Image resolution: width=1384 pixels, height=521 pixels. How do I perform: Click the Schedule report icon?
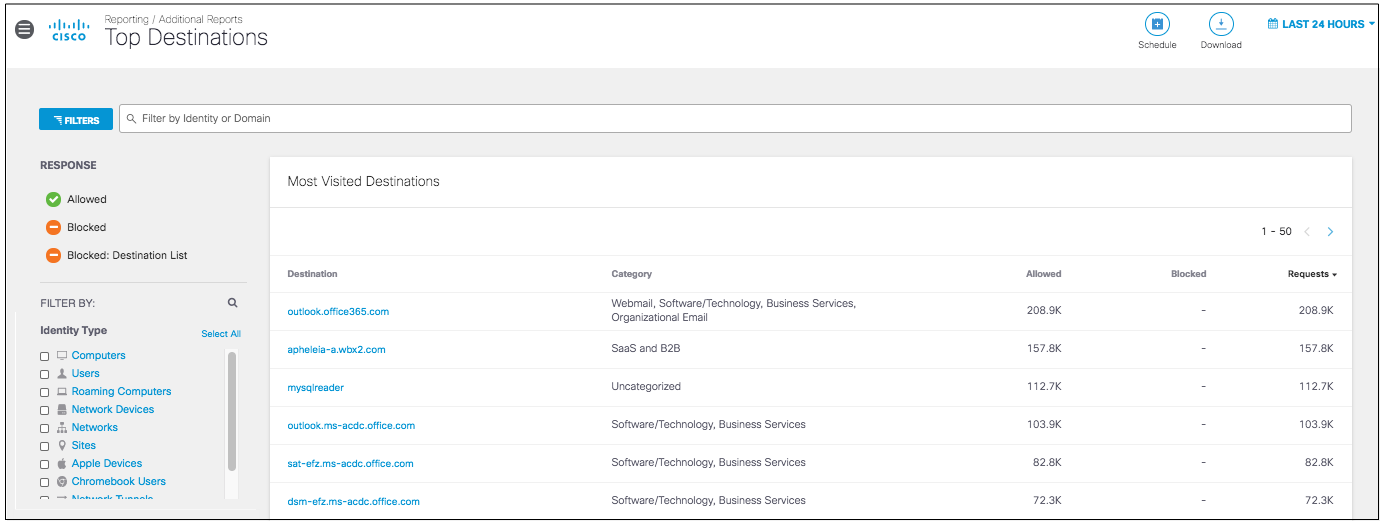pos(1157,25)
